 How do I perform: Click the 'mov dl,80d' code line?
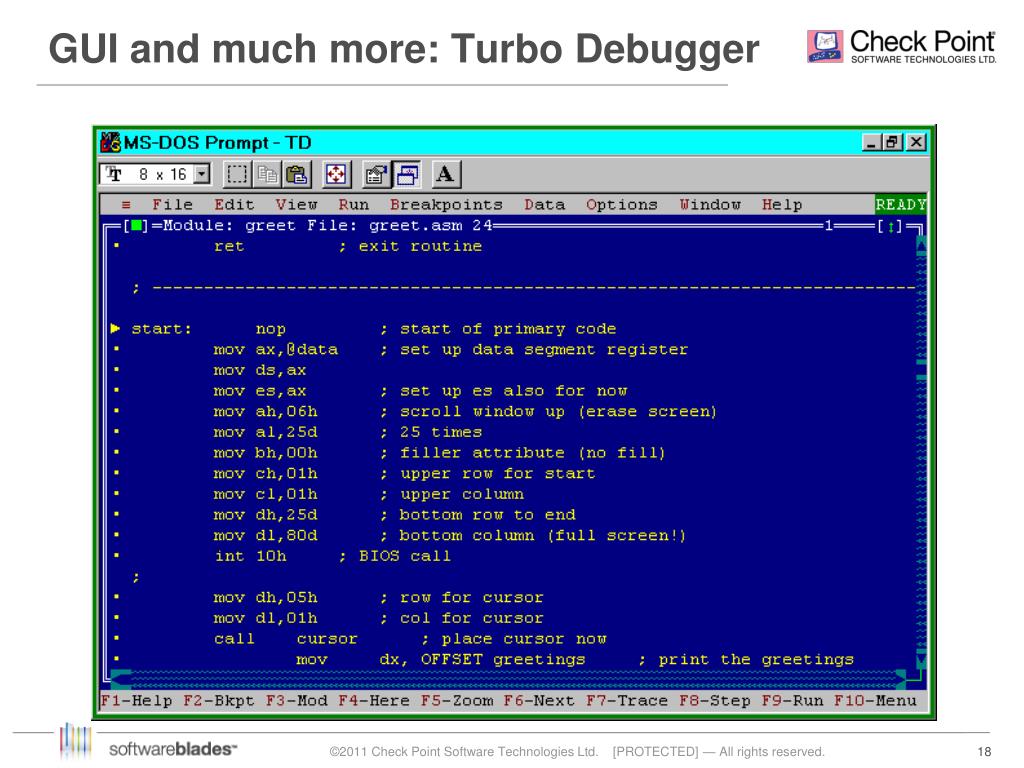(x=450, y=536)
